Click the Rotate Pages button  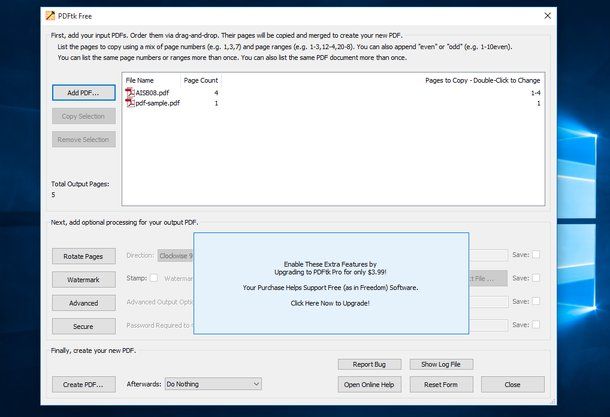coord(83,256)
